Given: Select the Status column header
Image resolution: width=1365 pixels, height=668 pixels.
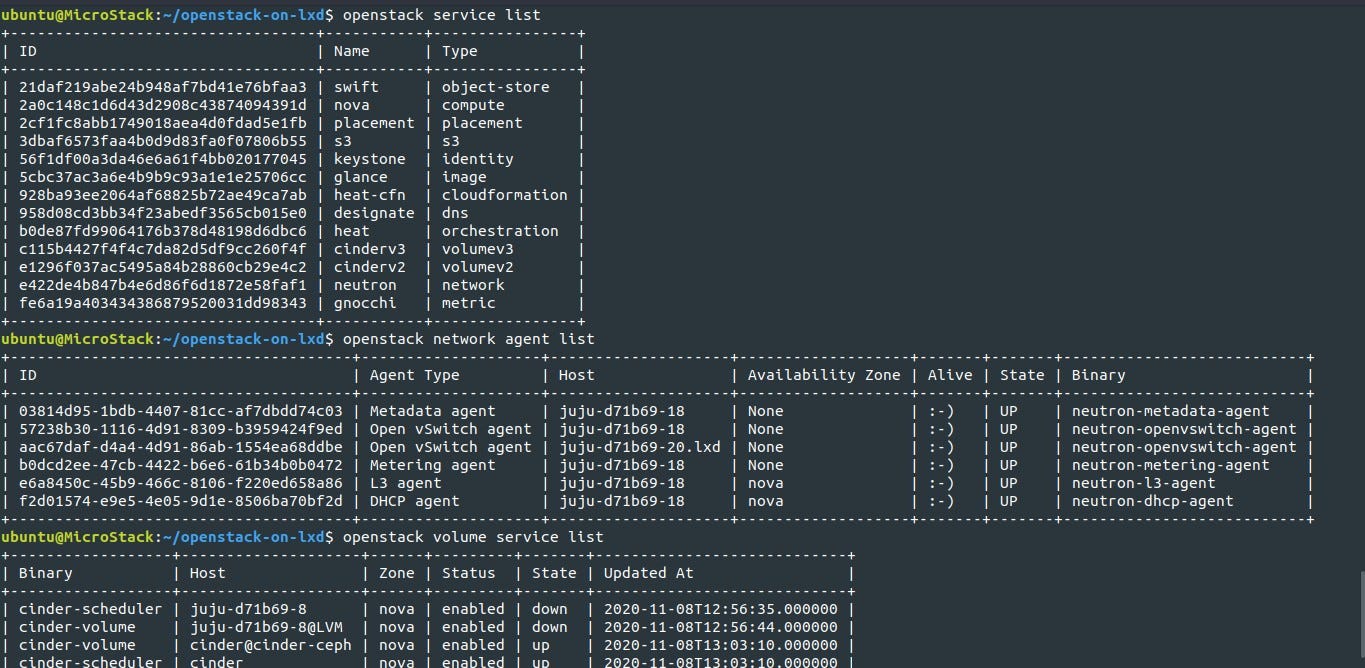Looking at the screenshot, I should [468, 573].
